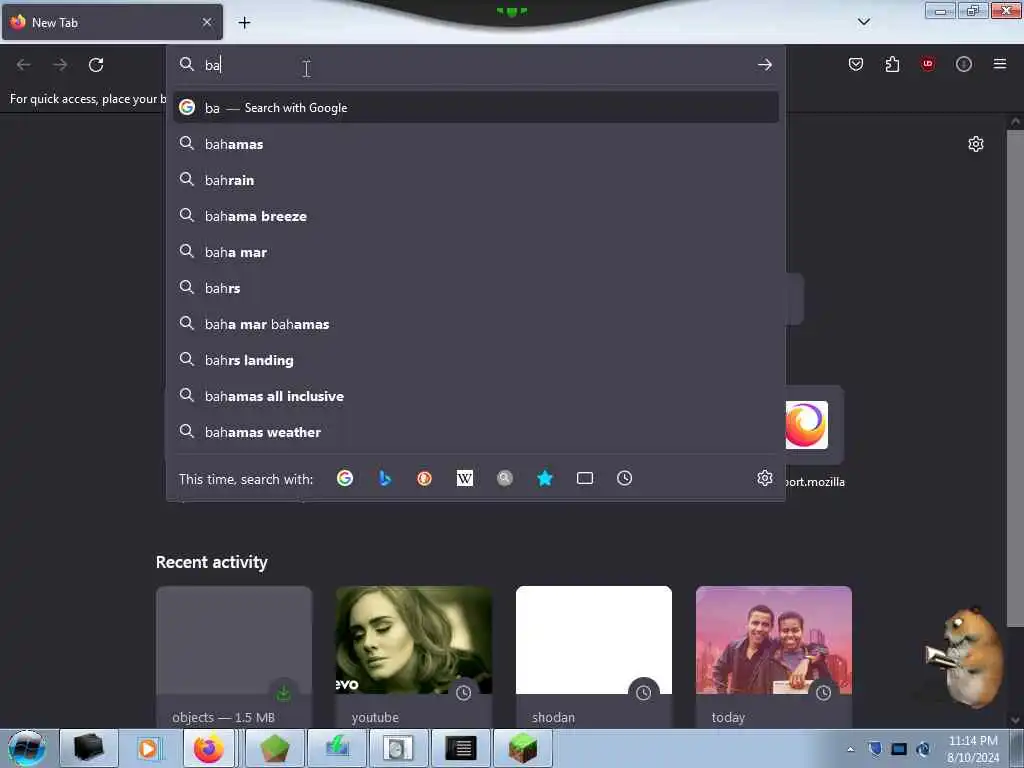Screen dimensions: 1024x768
Task: Pick the bahamas all inclusive suggestion
Action: tap(476, 396)
